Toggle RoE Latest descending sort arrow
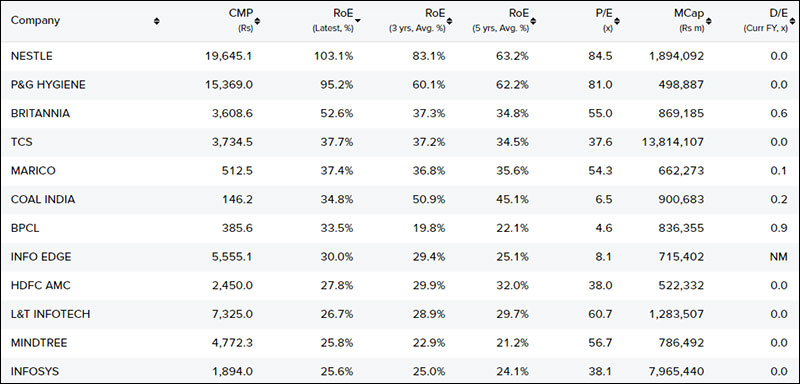Screen dimensions: 800x384 click(358, 21)
